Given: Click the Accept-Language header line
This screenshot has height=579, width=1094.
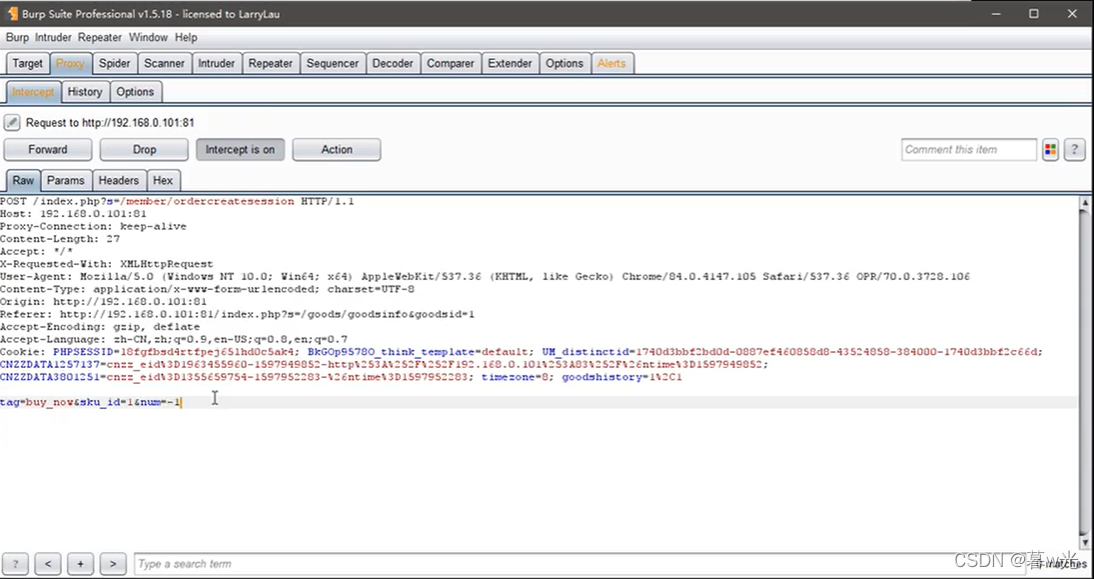Looking at the screenshot, I should [174, 339].
